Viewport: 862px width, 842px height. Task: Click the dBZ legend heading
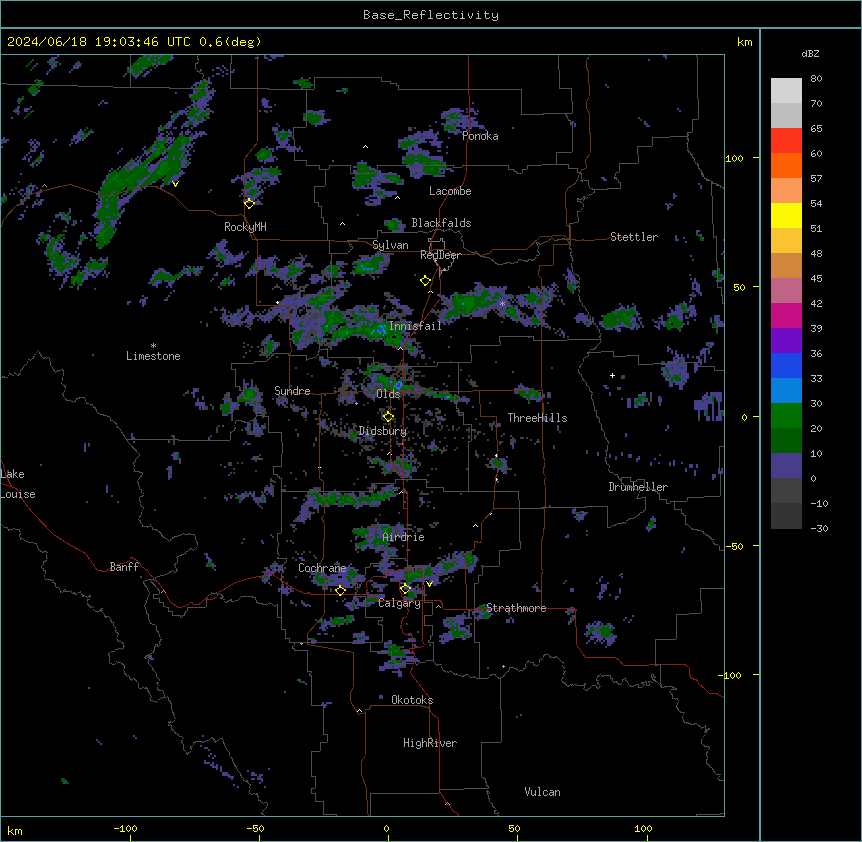[810, 53]
